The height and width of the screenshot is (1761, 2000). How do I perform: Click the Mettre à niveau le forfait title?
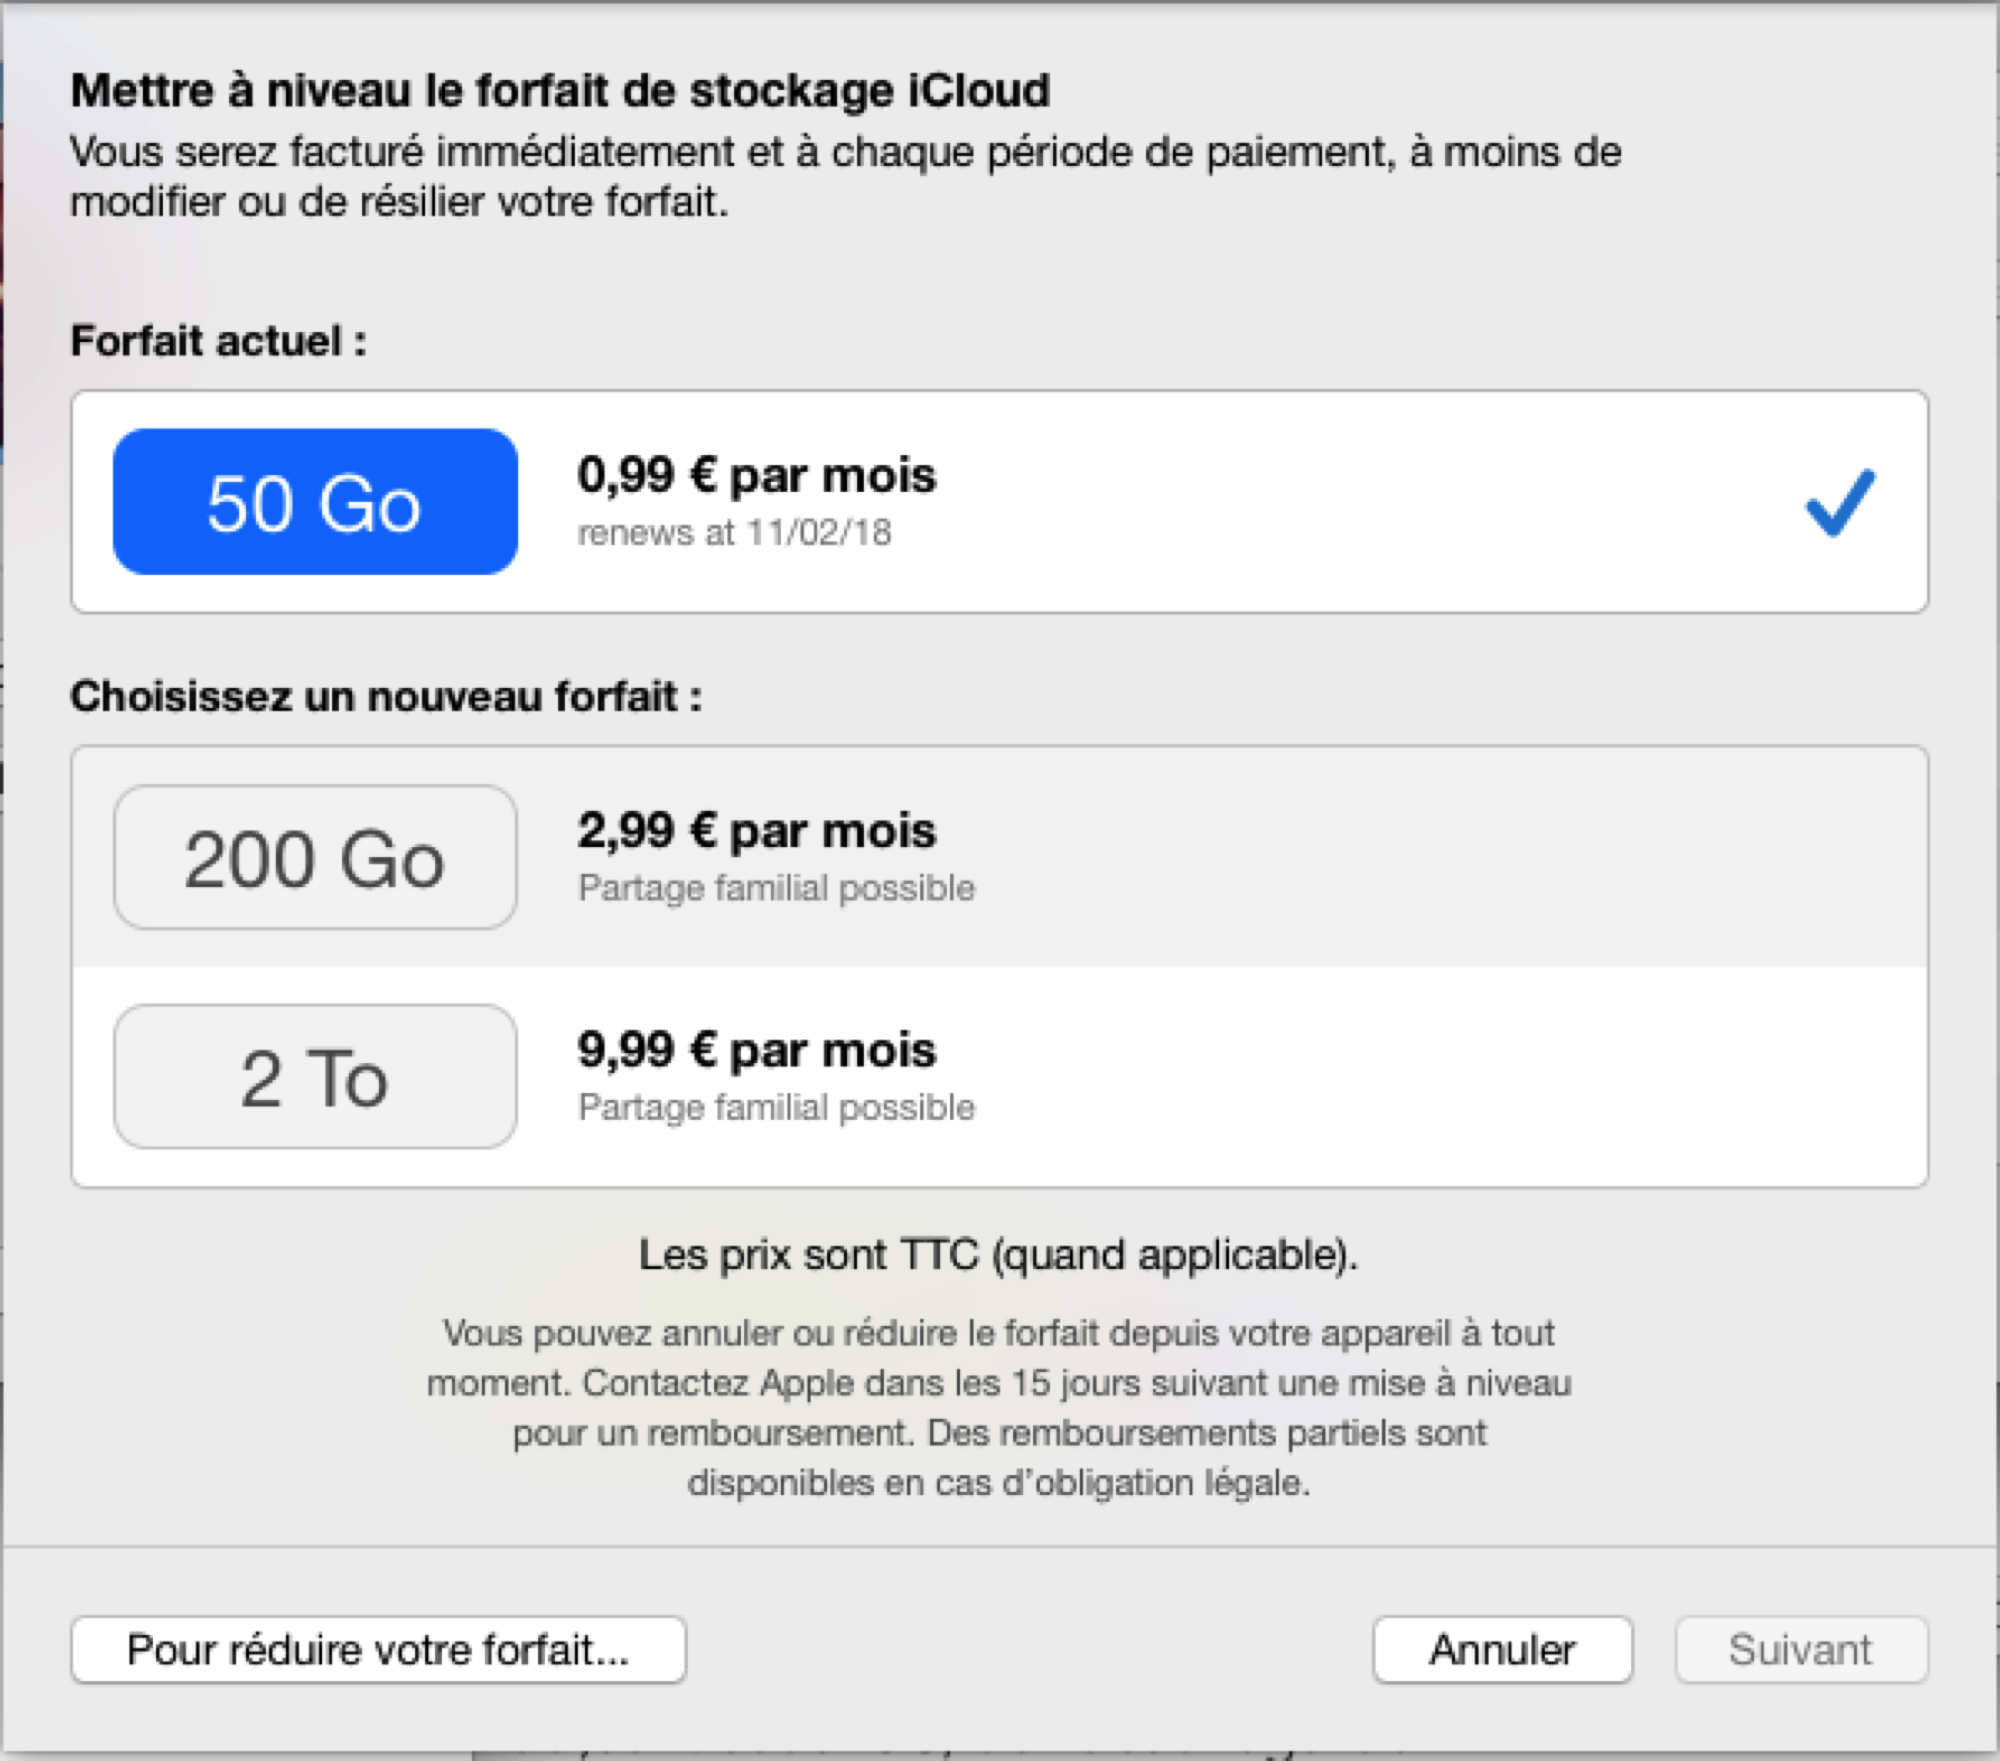(560, 90)
